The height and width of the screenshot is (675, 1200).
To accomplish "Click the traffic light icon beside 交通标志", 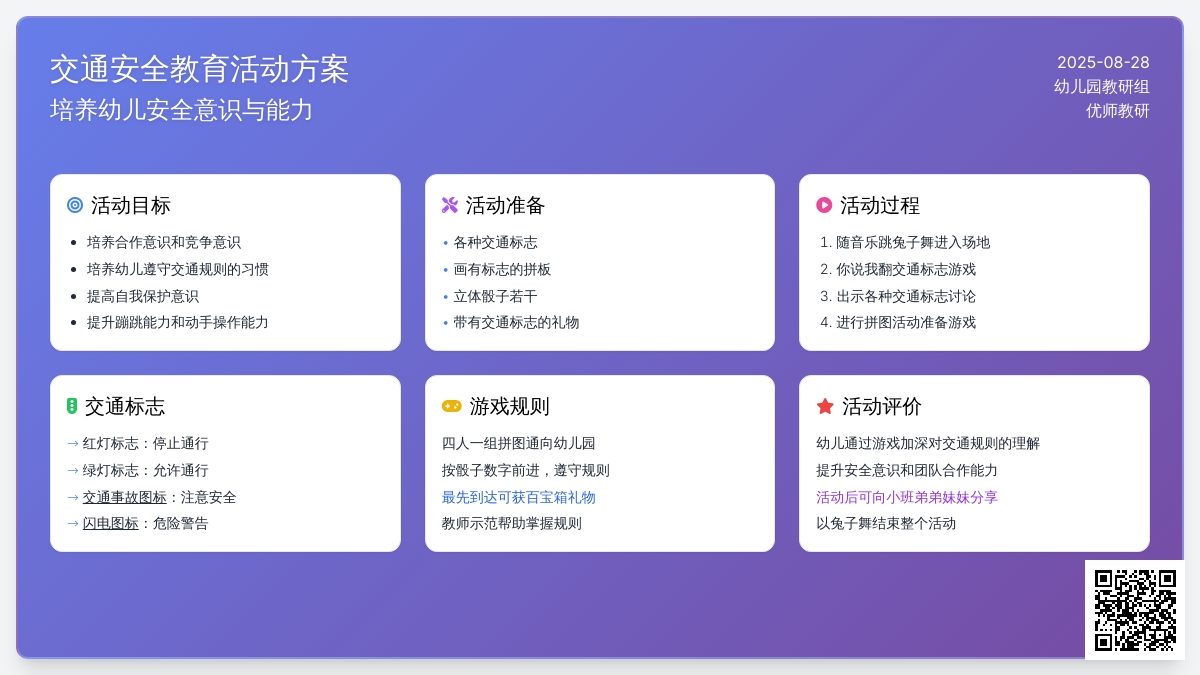I will tap(72, 406).
